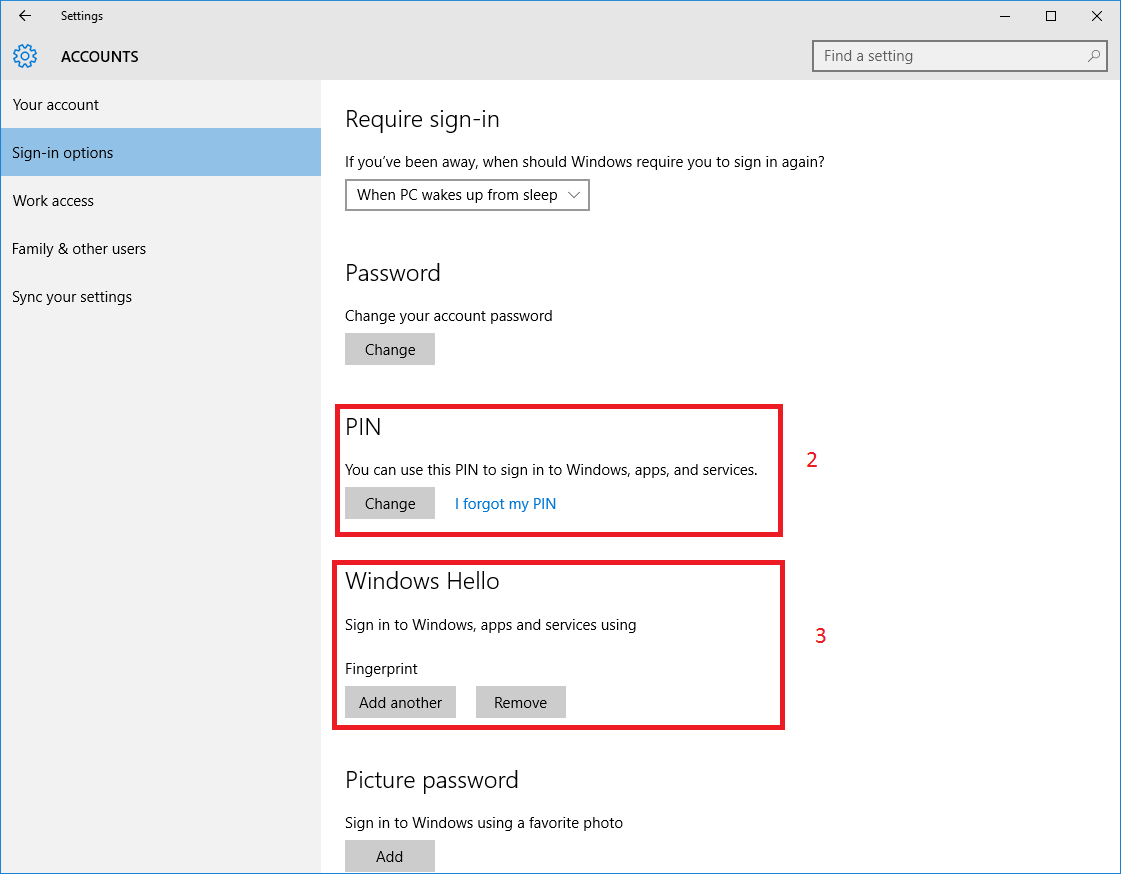Open Sync your settings
This screenshot has height=874, width=1121.
pos(161,297)
